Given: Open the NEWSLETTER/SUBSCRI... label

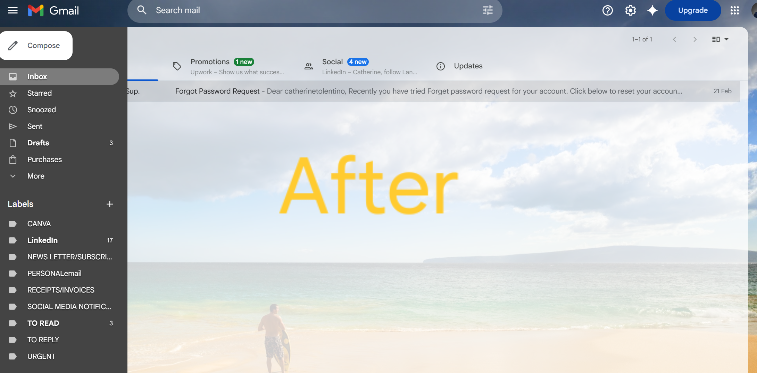Looking at the screenshot, I should pyautogui.click(x=59, y=257).
